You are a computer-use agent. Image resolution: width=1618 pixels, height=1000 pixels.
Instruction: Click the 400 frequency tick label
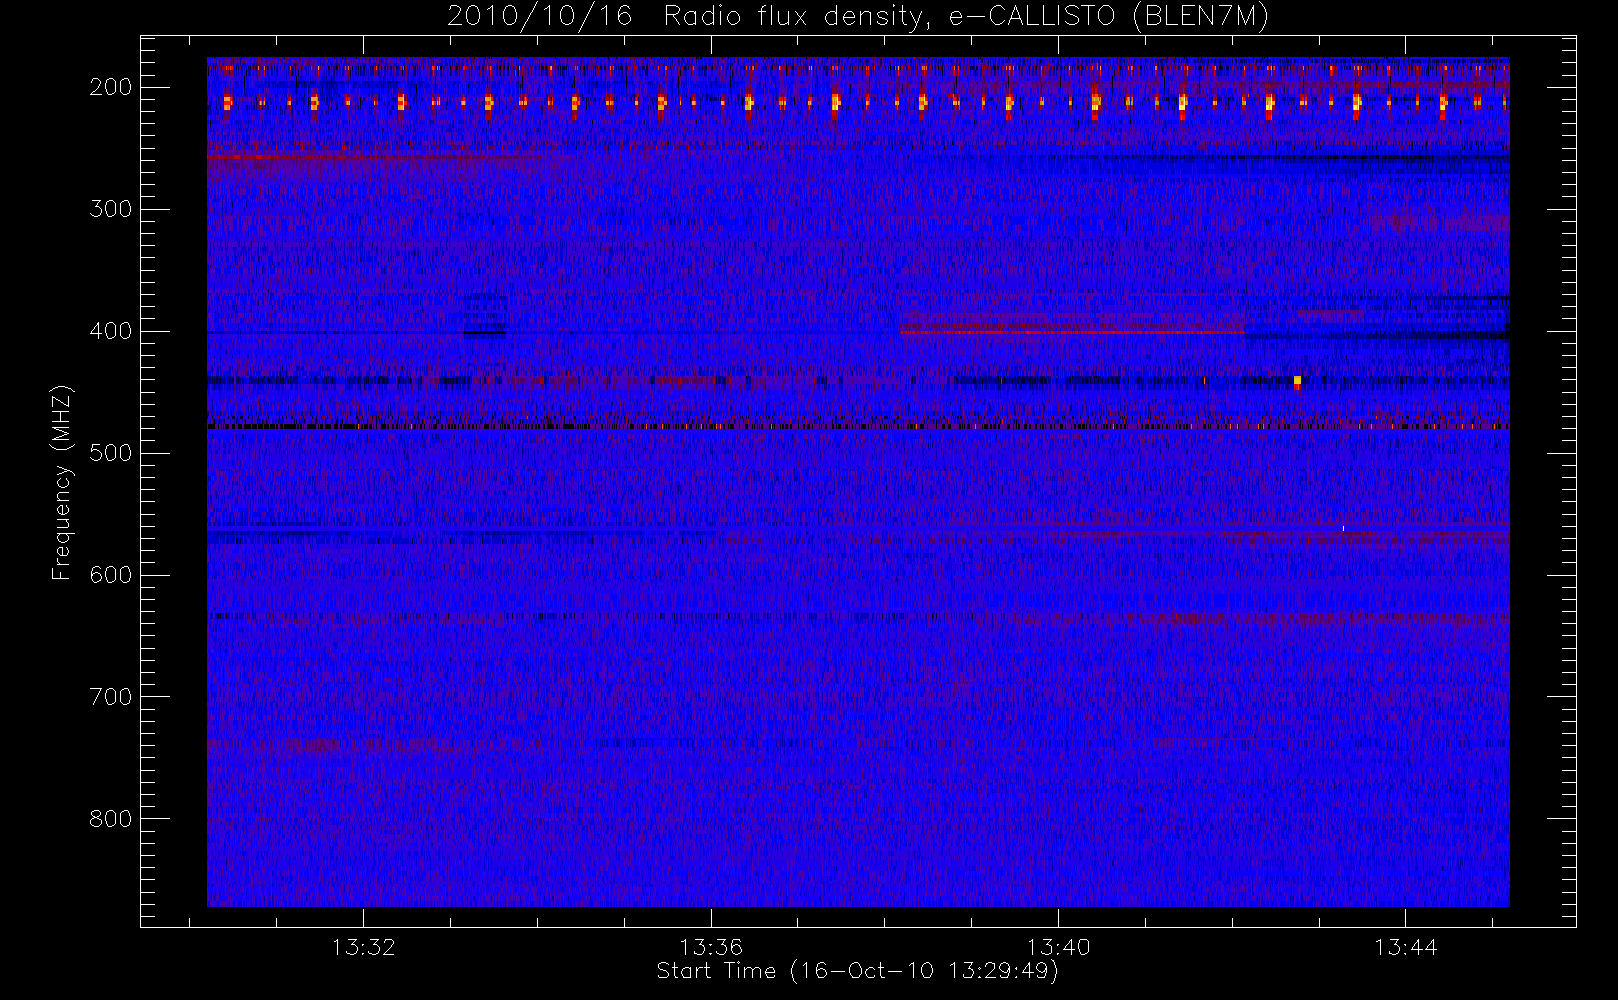110,331
